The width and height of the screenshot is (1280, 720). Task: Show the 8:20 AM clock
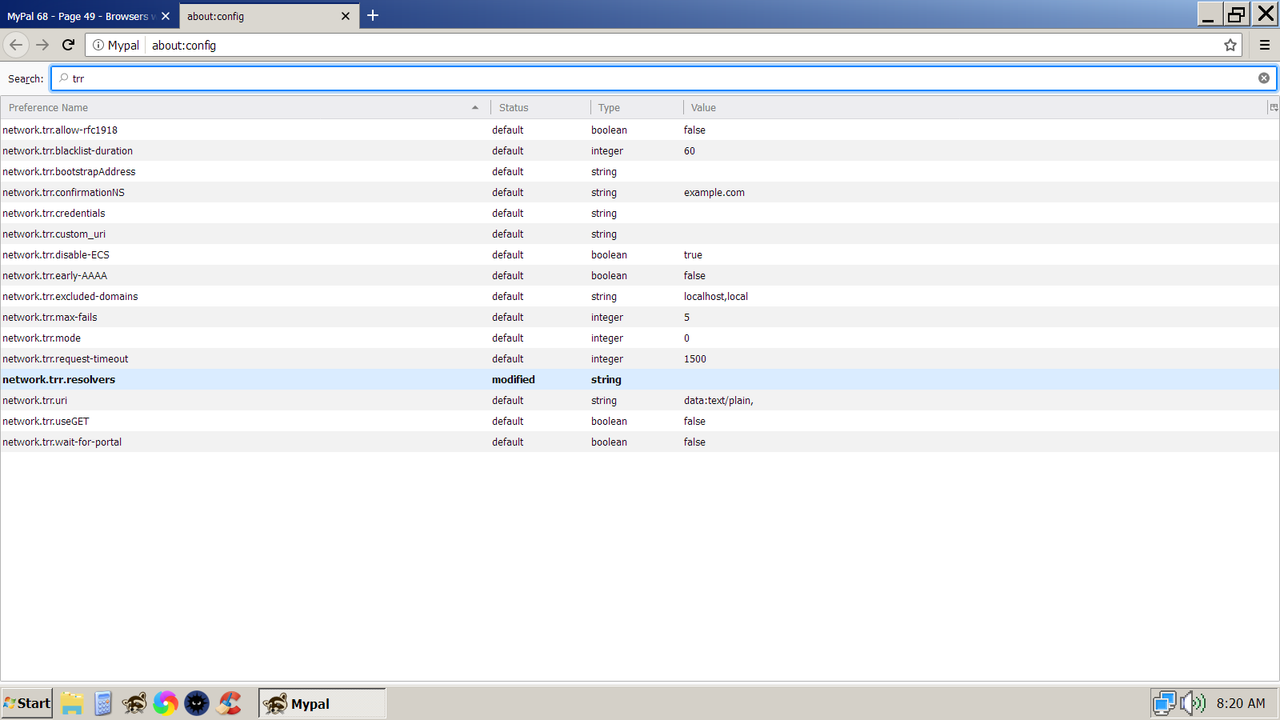point(1240,704)
